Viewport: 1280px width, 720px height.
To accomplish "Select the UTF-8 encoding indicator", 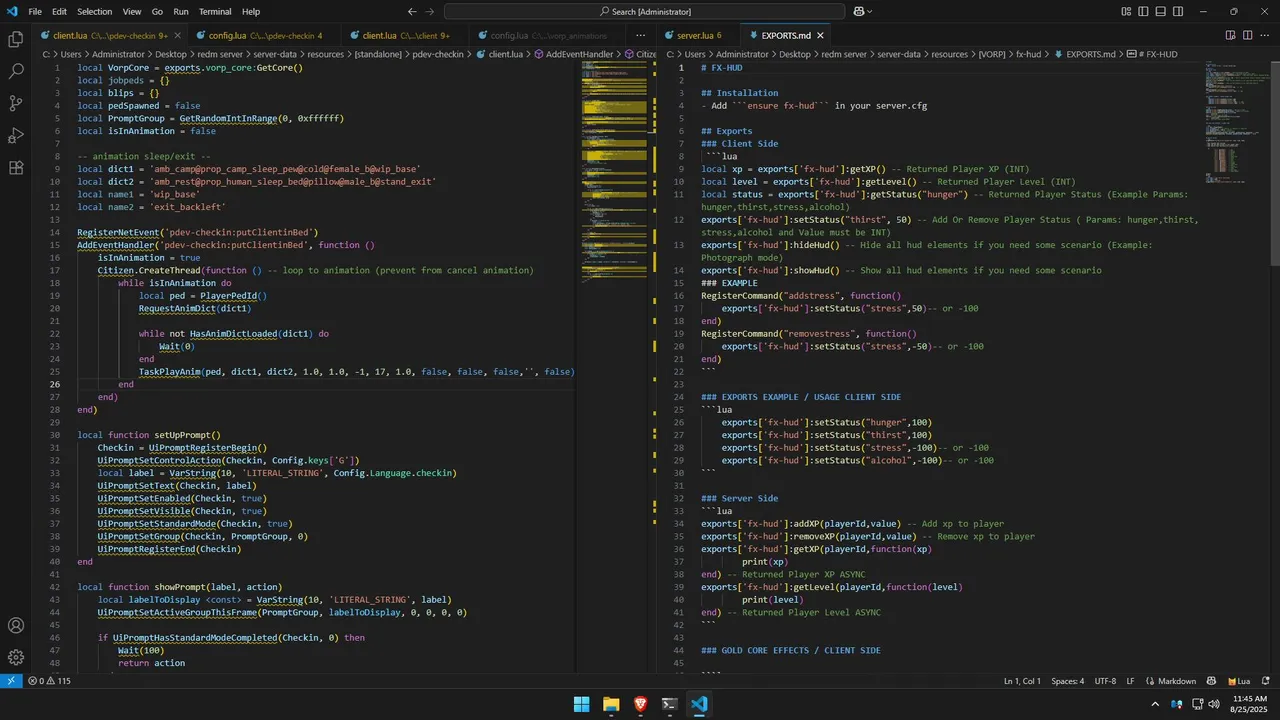I will 1105,681.
